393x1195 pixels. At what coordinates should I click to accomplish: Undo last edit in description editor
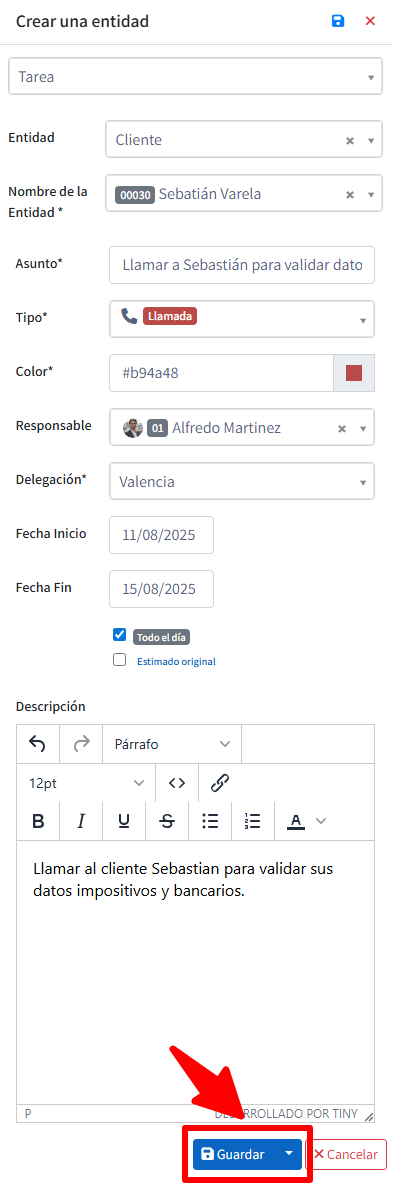tap(37, 743)
